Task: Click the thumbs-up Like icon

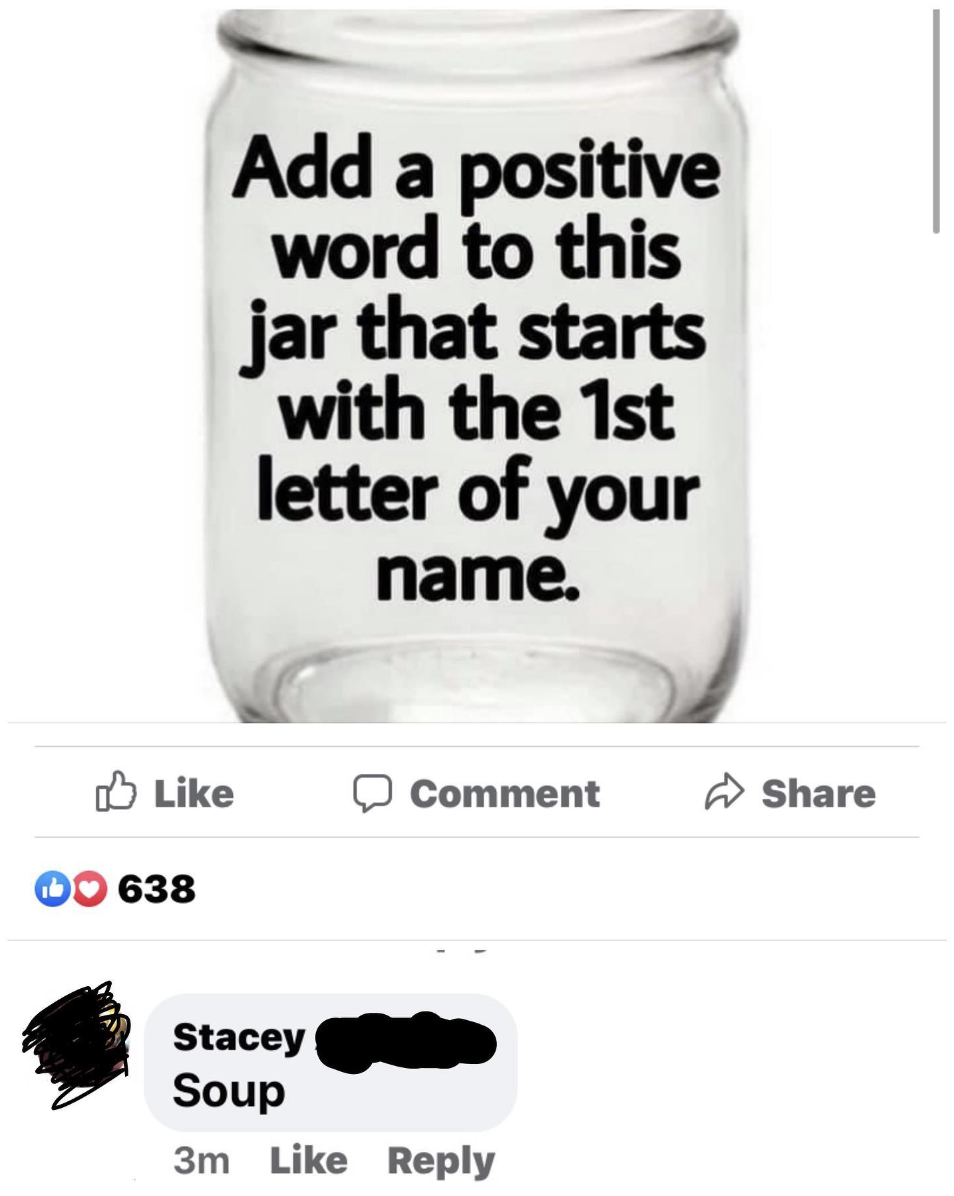Action: pyautogui.click(x=116, y=792)
